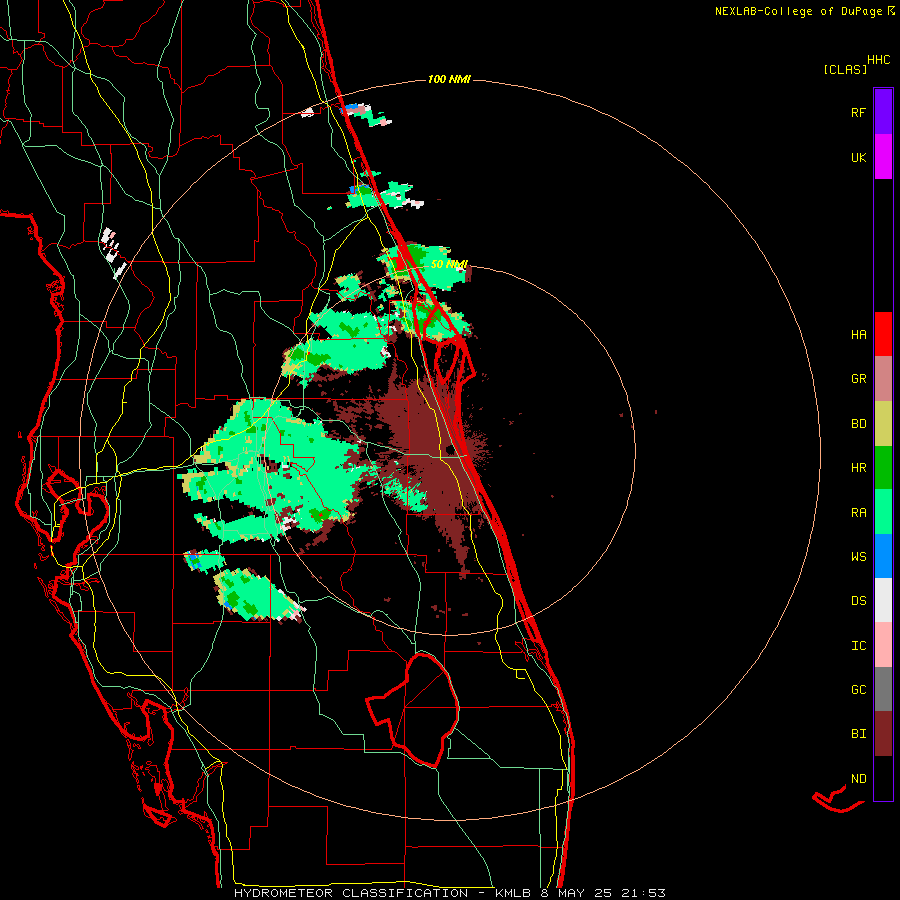Select the GC gray legend swatch

883,689
